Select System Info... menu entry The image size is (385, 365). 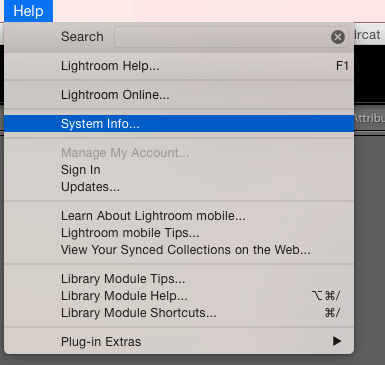pyautogui.click(x=179, y=124)
